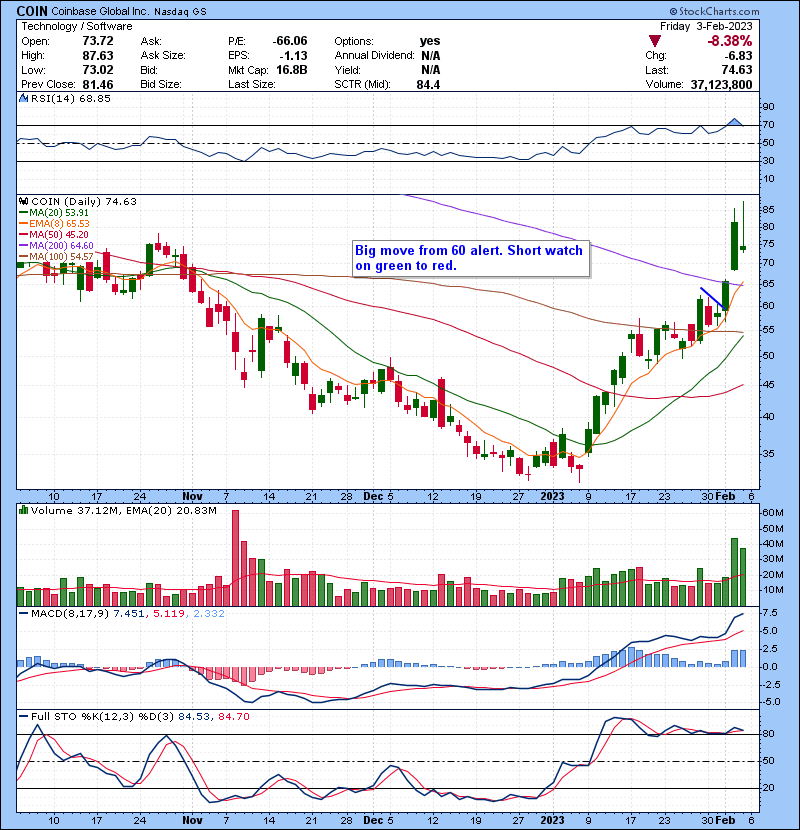Click the Options value yes

pos(430,41)
